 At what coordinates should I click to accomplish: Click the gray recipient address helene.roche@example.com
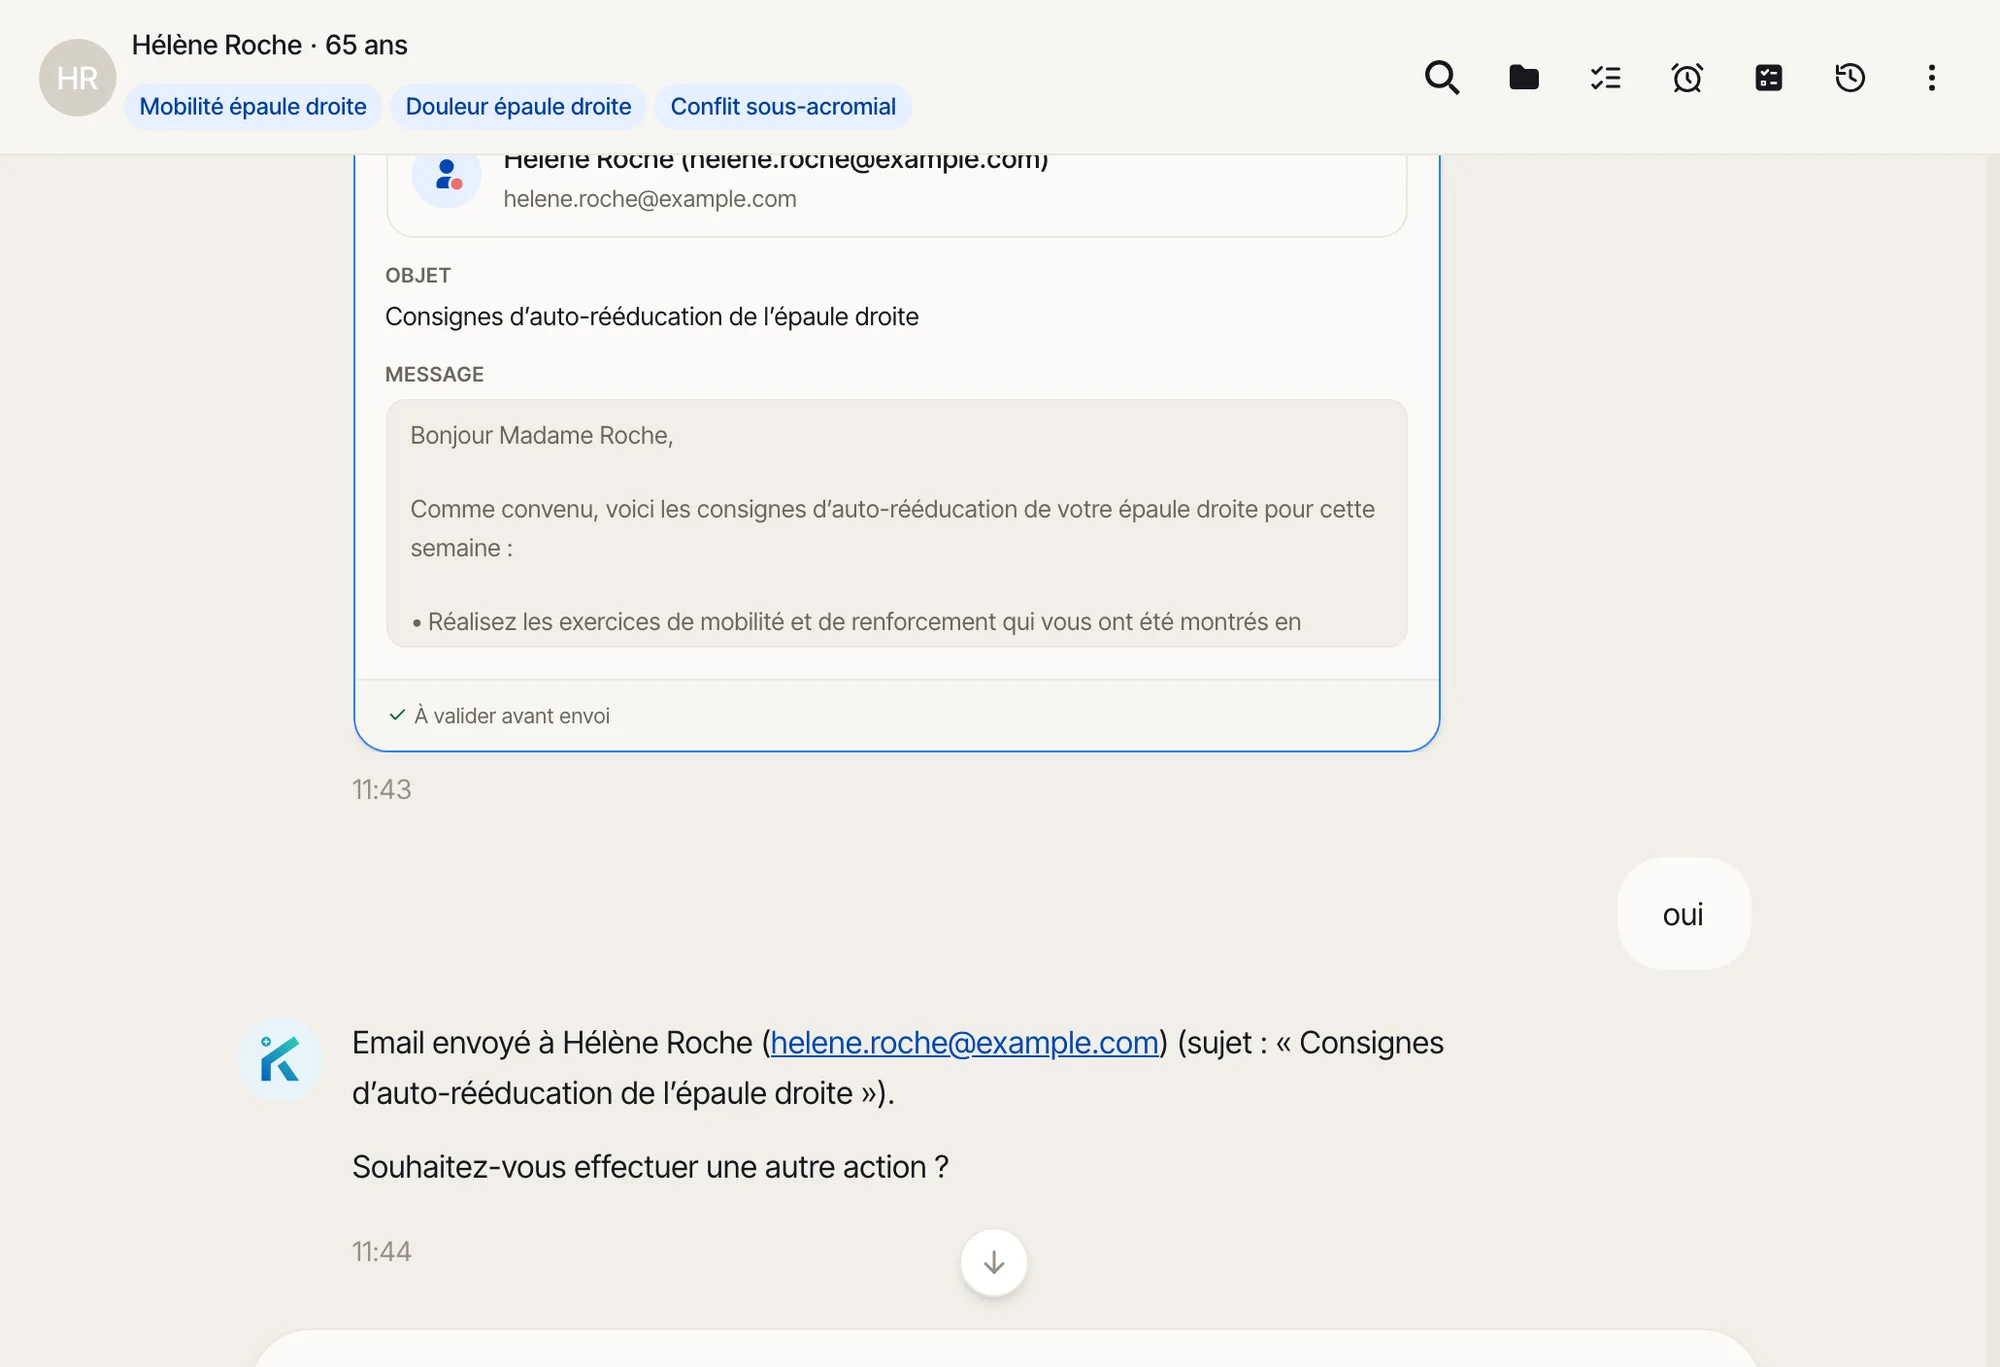(650, 199)
